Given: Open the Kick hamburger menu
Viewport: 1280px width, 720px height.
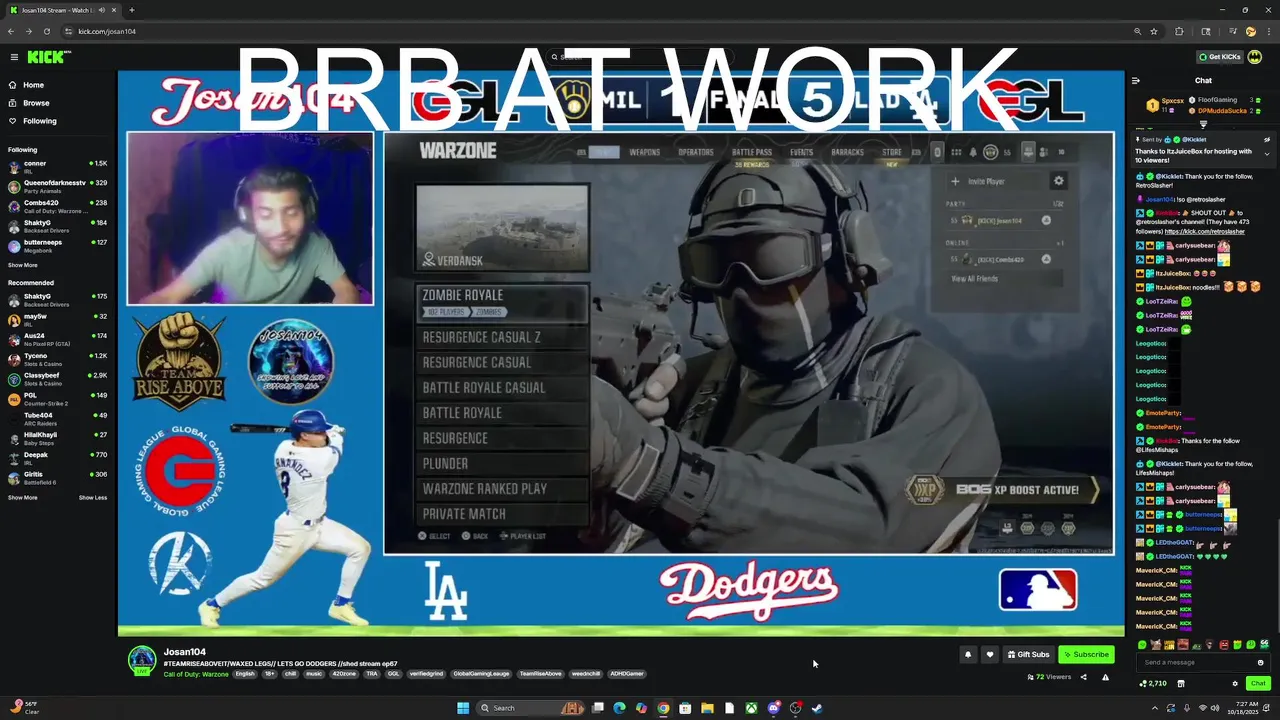Looking at the screenshot, I should point(14,57).
